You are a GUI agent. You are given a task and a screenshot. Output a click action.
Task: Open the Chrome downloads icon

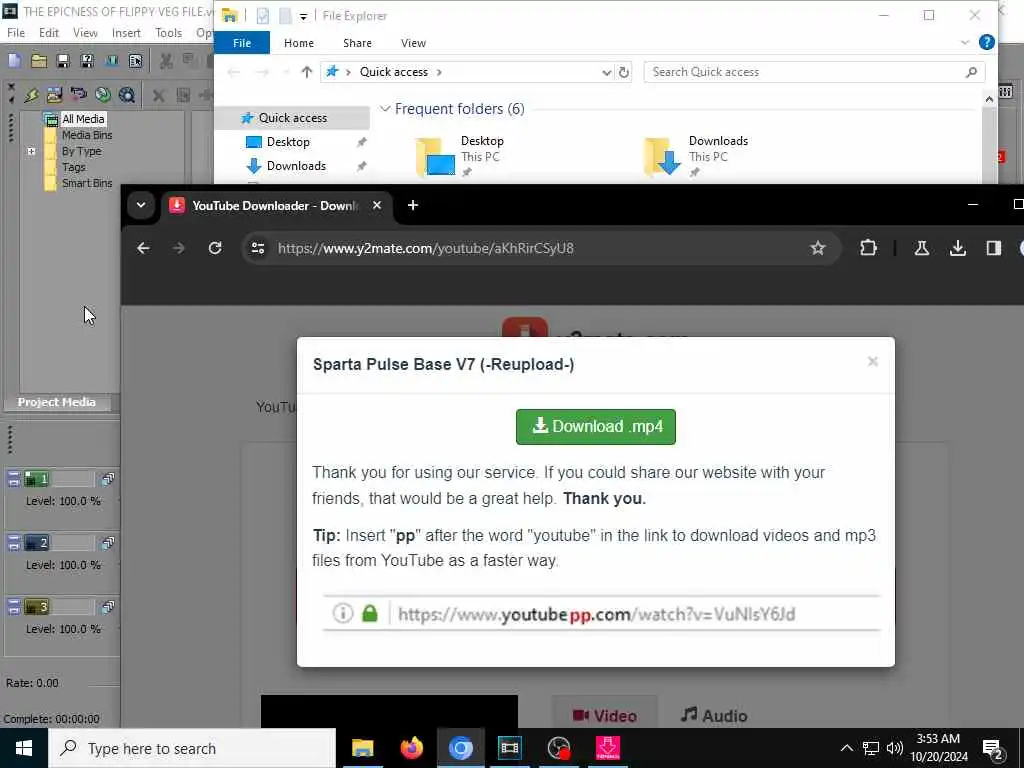[x=957, y=248]
